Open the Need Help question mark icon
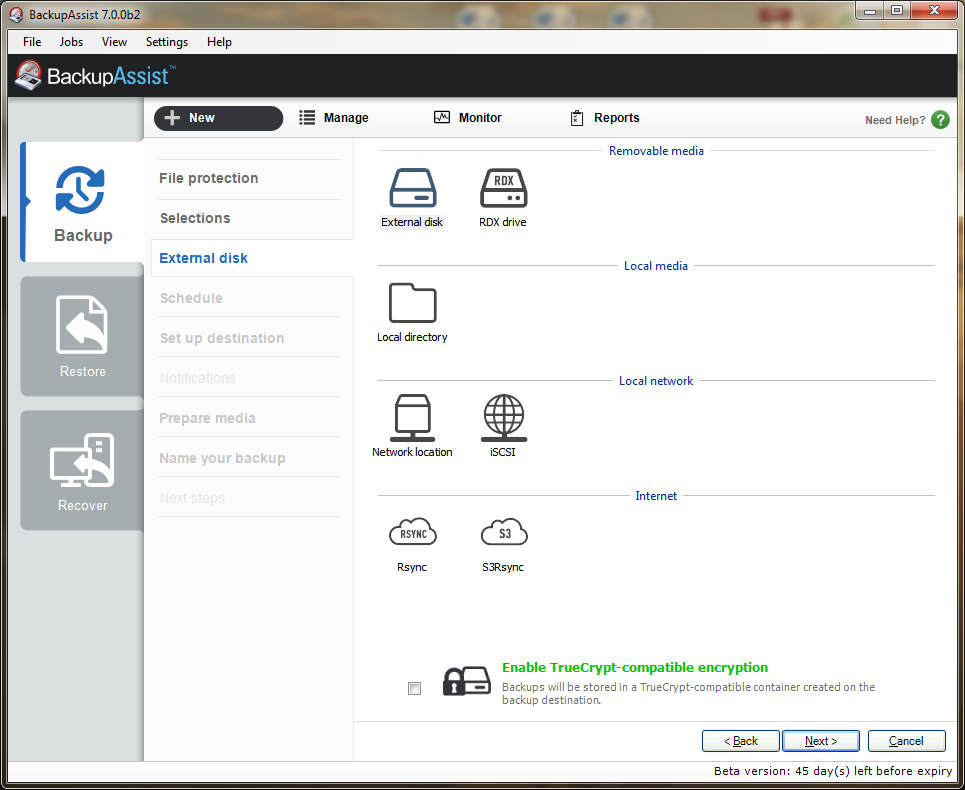The height and width of the screenshot is (790, 965). (x=940, y=120)
